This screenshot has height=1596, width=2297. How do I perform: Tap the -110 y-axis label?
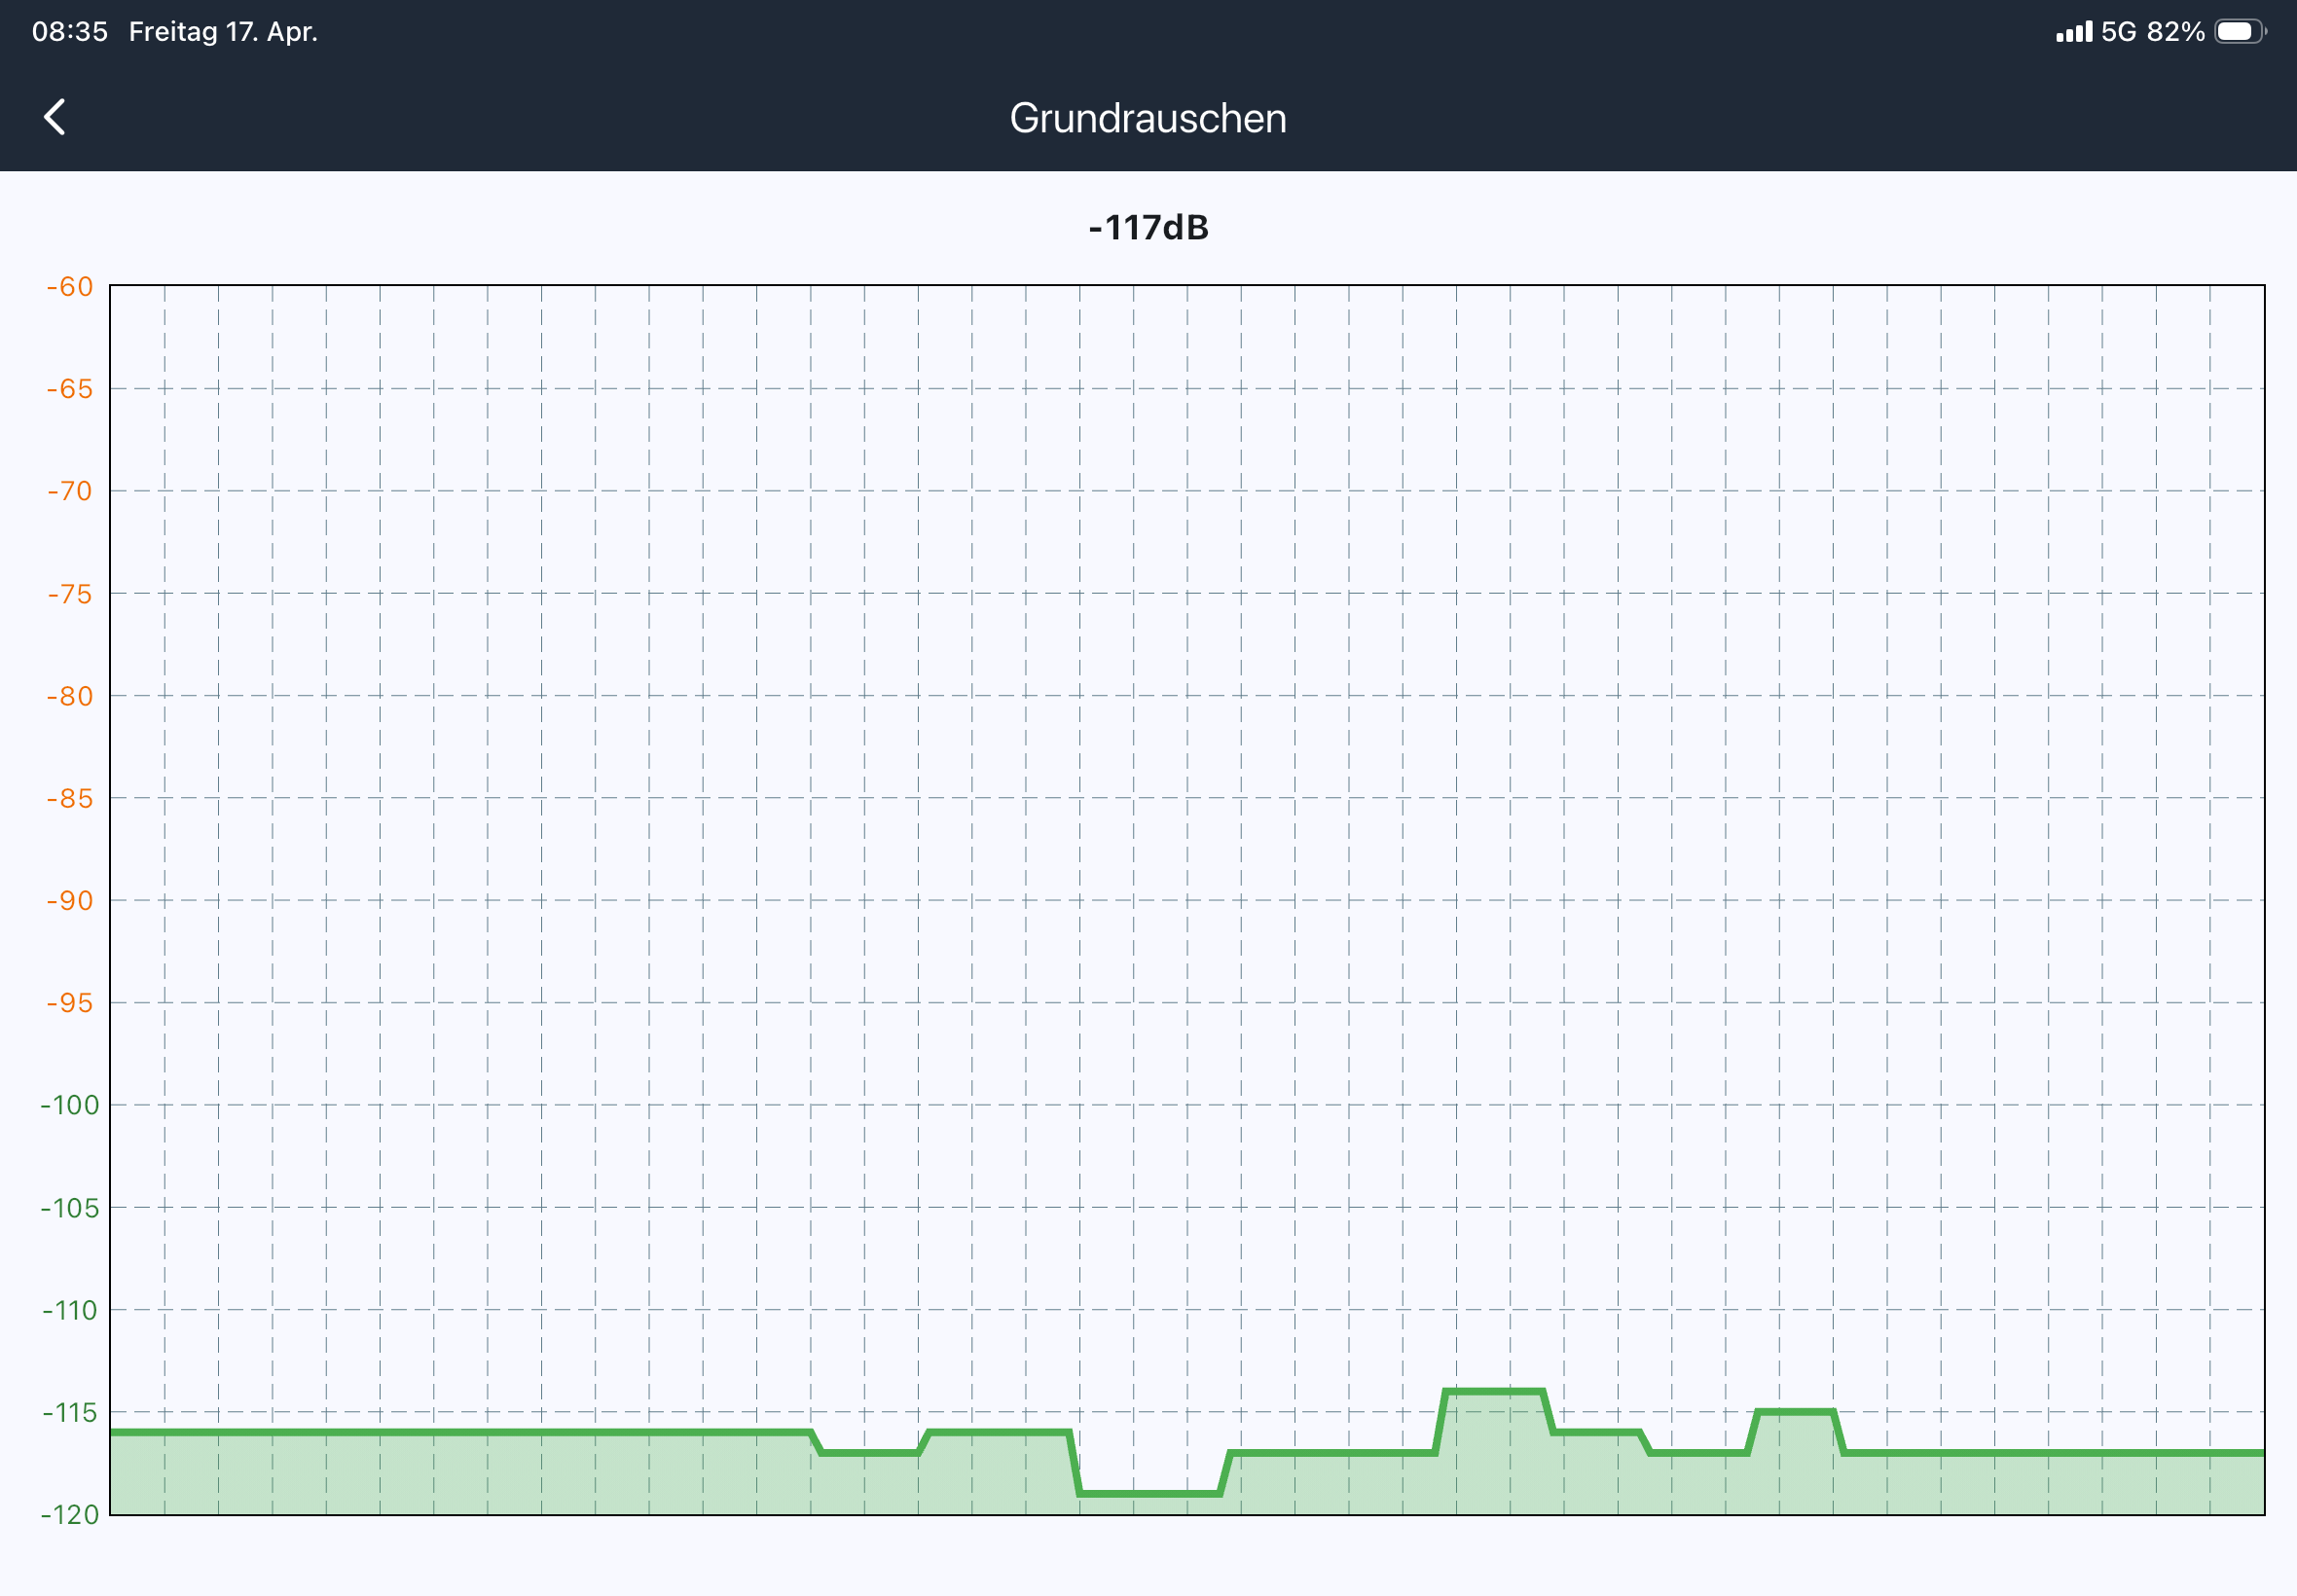[70, 1310]
